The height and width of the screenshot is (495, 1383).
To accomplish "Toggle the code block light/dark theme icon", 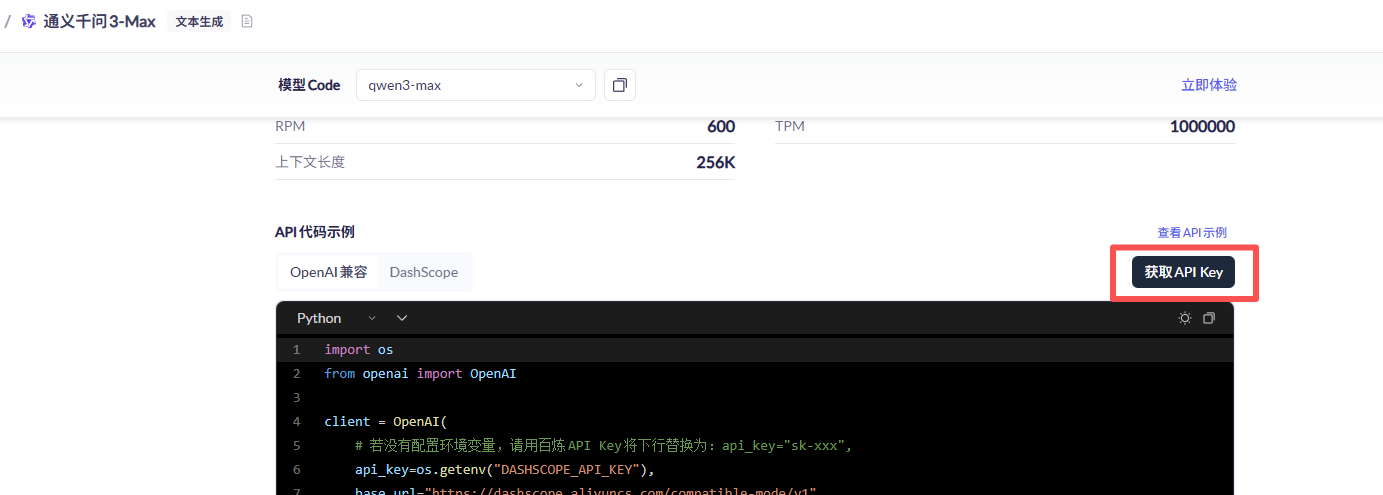I will point(1185,318).
